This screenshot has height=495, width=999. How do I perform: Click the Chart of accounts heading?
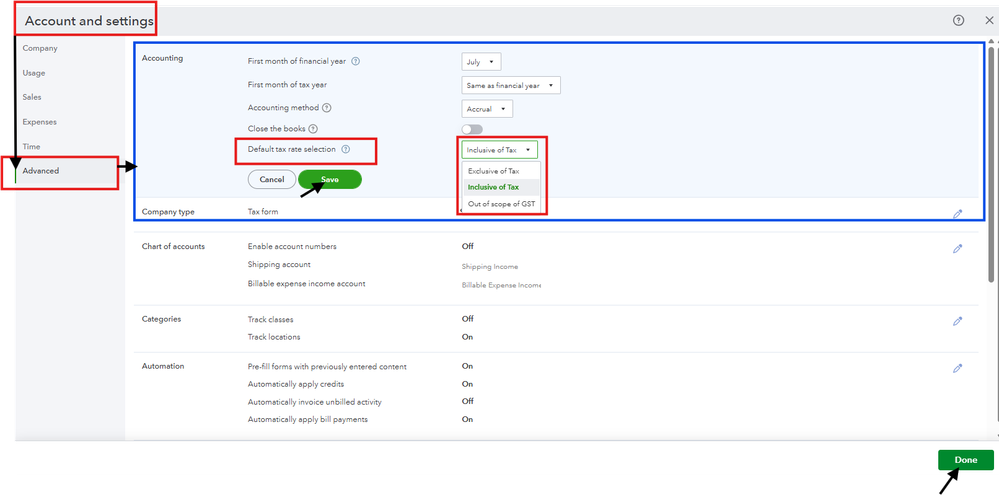[x=173, y=246]
